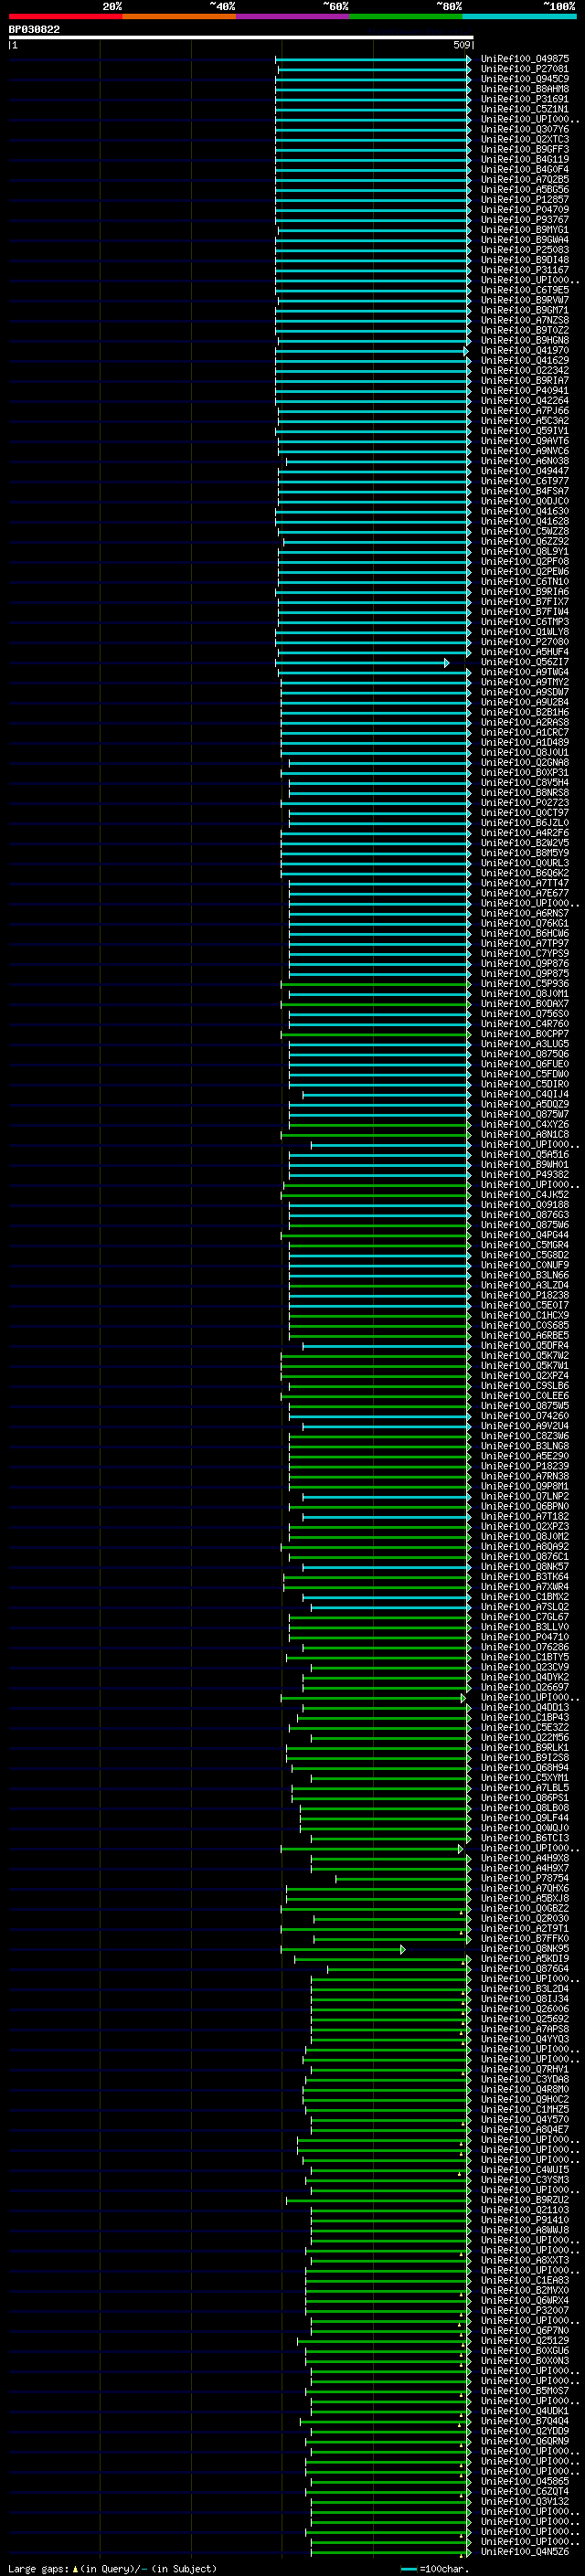The height and width of the screenshot is (2576, 585).
Task: Select the UniRef100_Q6P7N0 label
Action: (525, 2332)
